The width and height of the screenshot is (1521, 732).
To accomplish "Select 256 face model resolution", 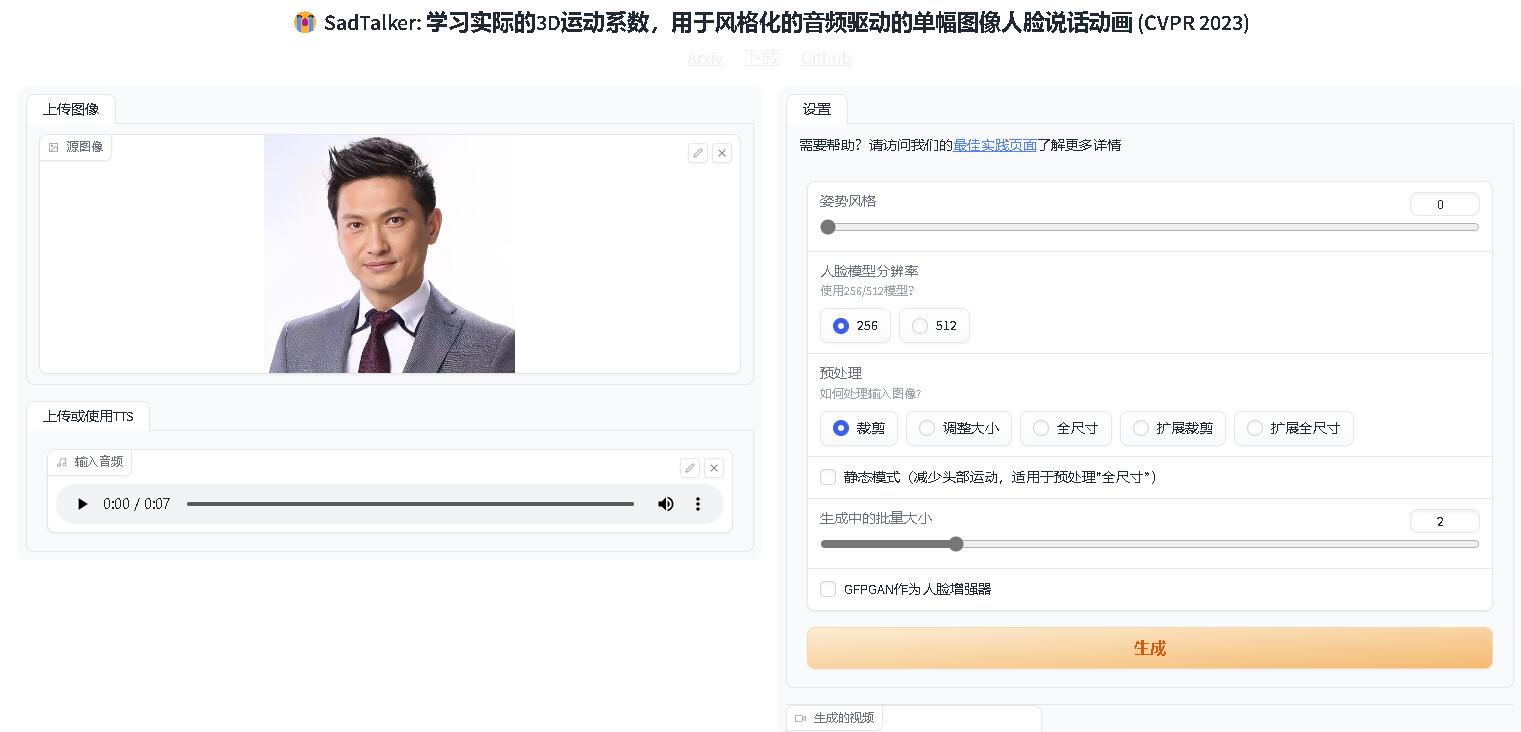I will (x=855, y=325).
